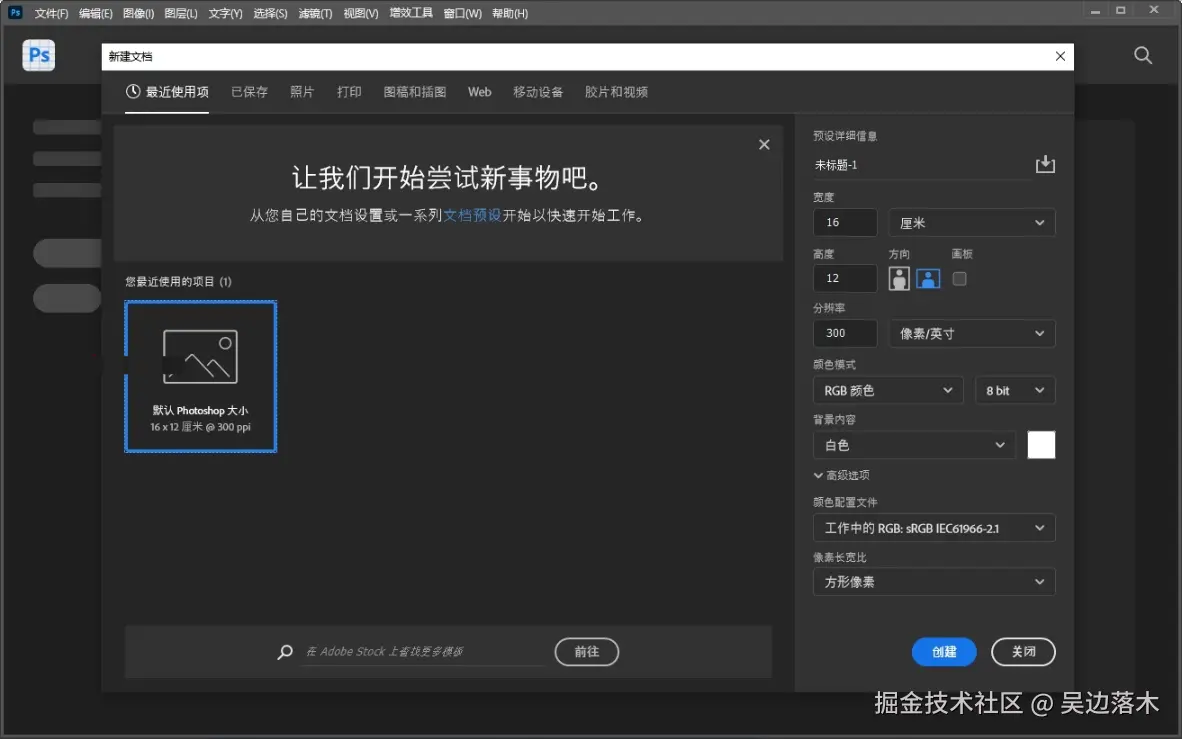Enable the 画板 artboard checkbox
This screenshot has width=1182, height=739.
[959, 278]
